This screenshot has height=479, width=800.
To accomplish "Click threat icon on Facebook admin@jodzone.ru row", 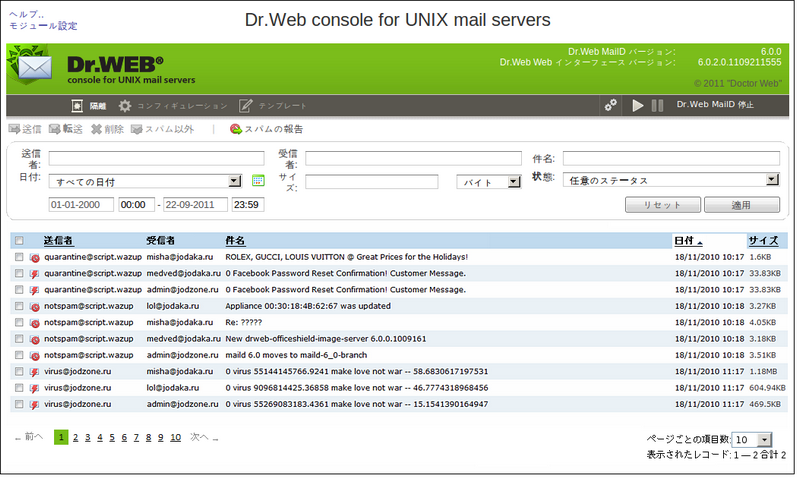I will [x=35, y=290].
